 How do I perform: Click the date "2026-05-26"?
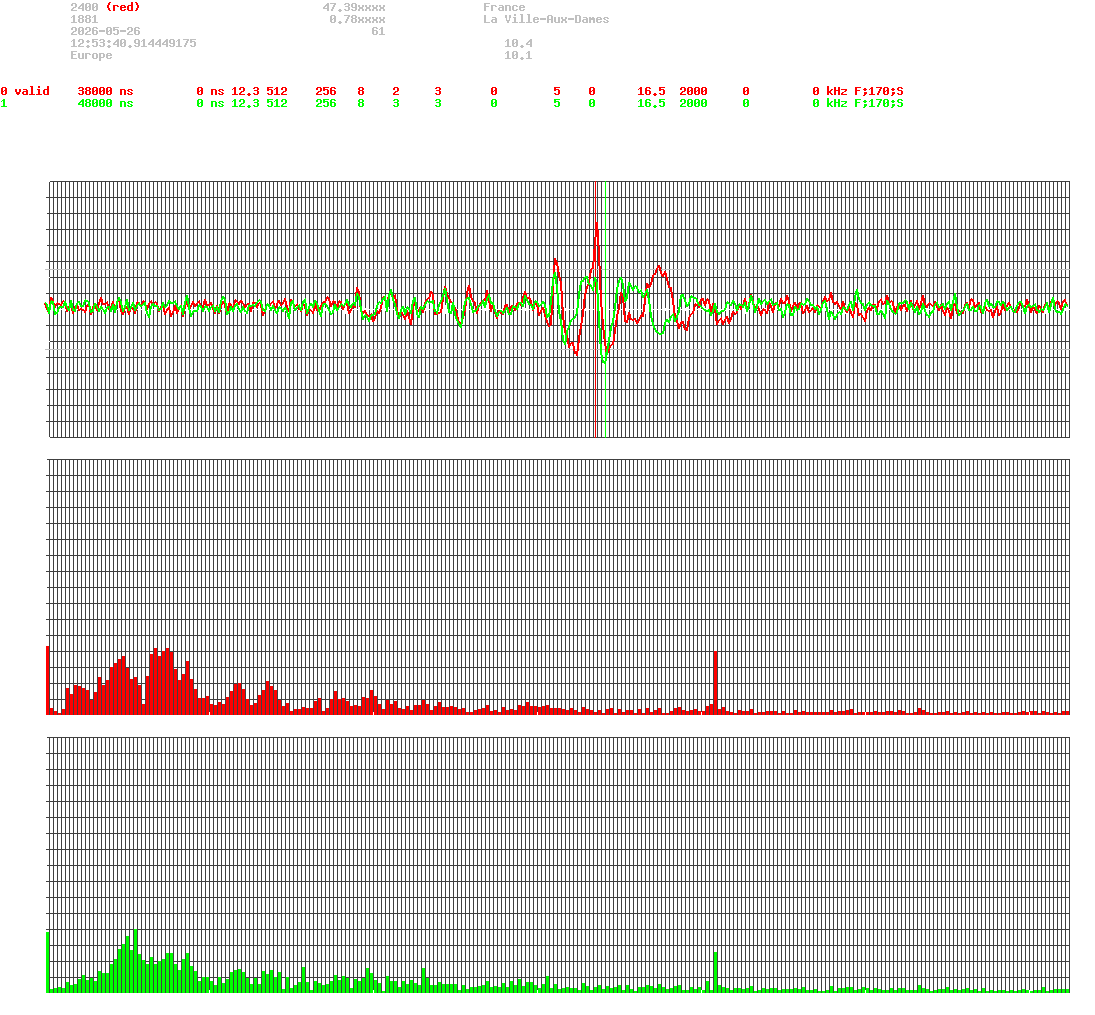click(105, 31)
